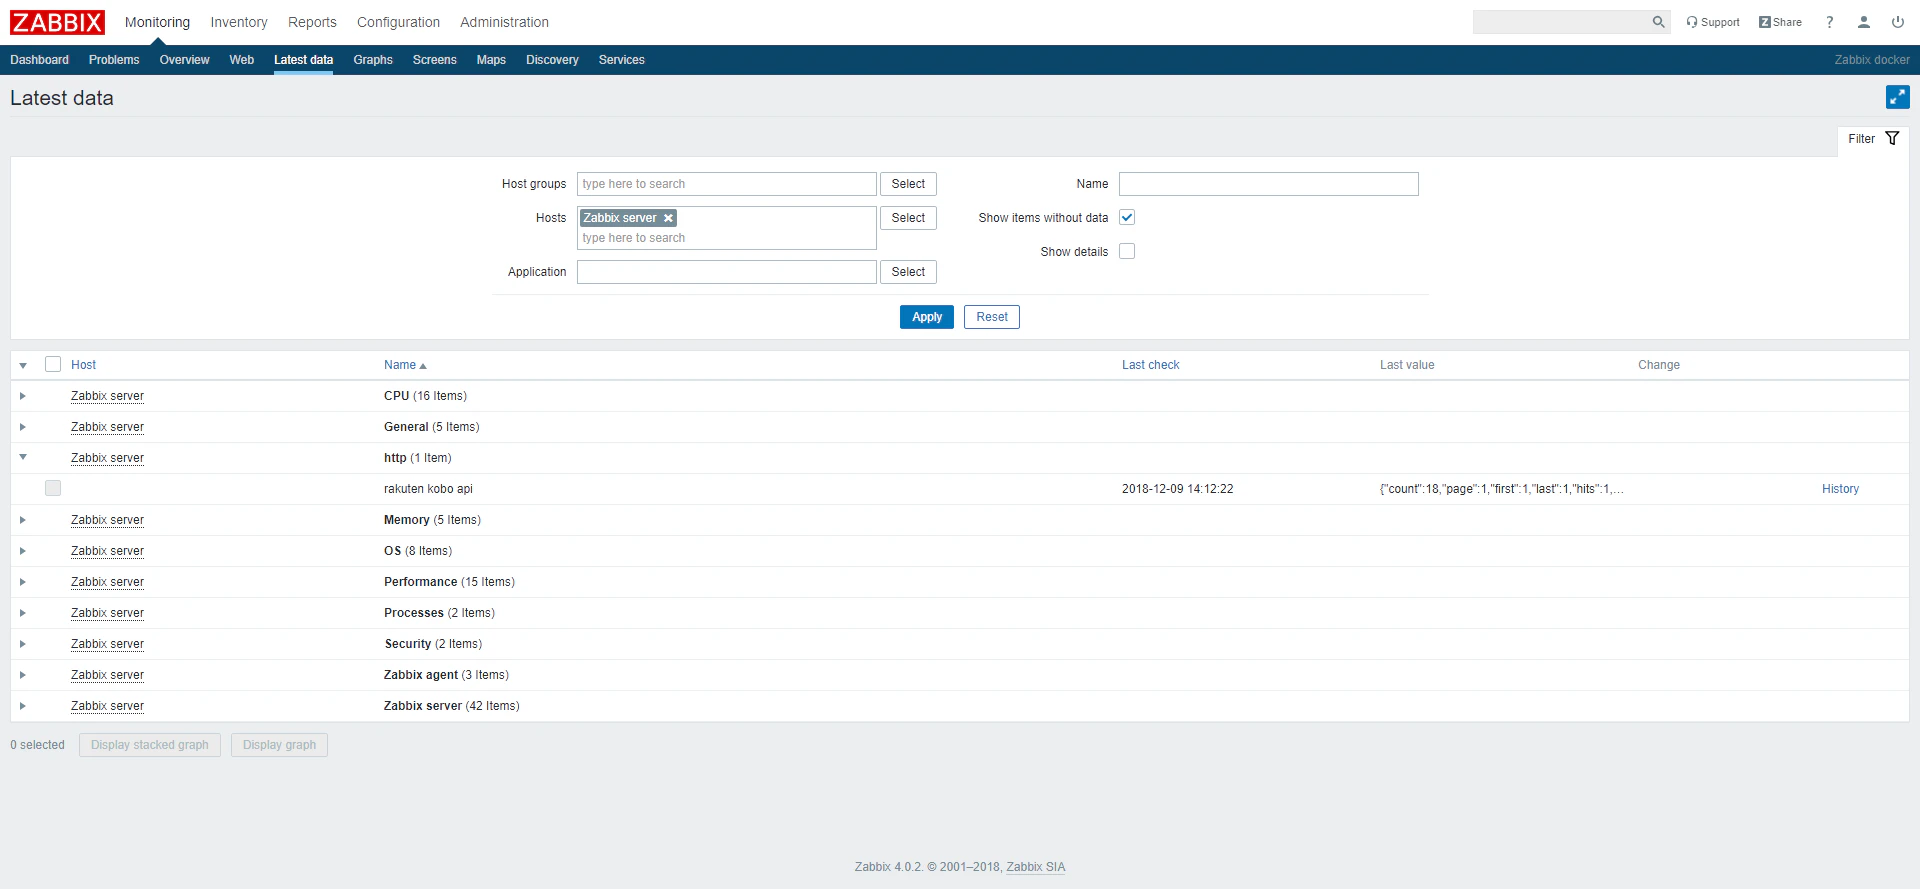Open the Share link

point(1780,22)
